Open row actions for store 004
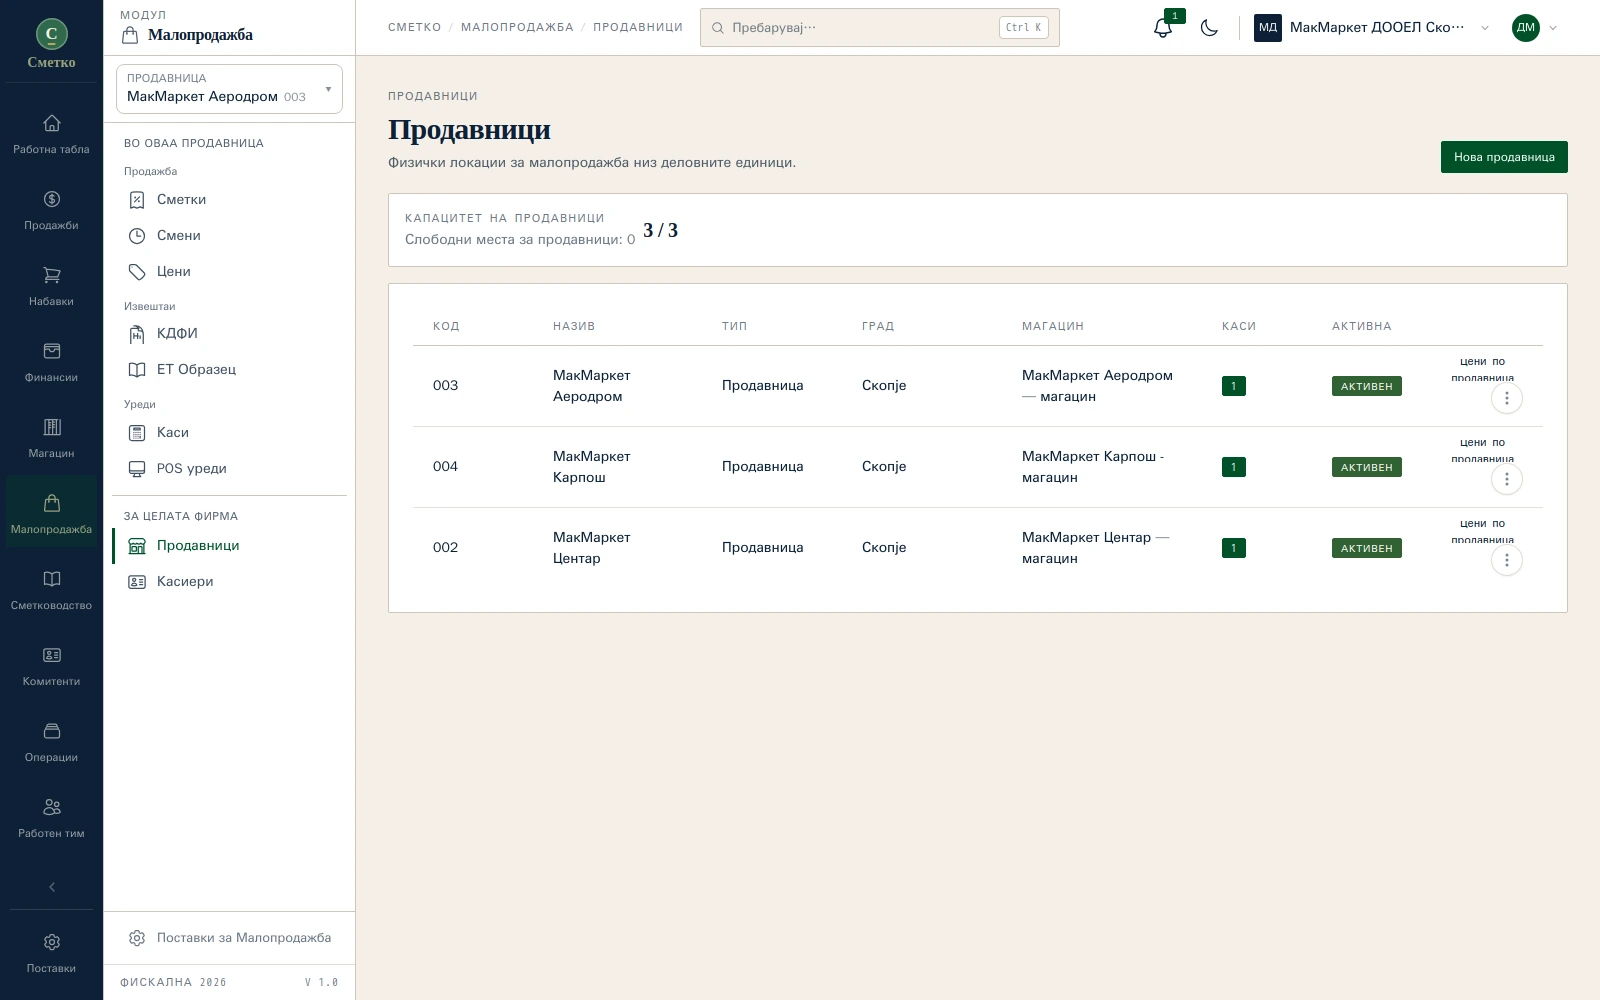Screen dimensions: 1600x1000 pos(1507,479)
